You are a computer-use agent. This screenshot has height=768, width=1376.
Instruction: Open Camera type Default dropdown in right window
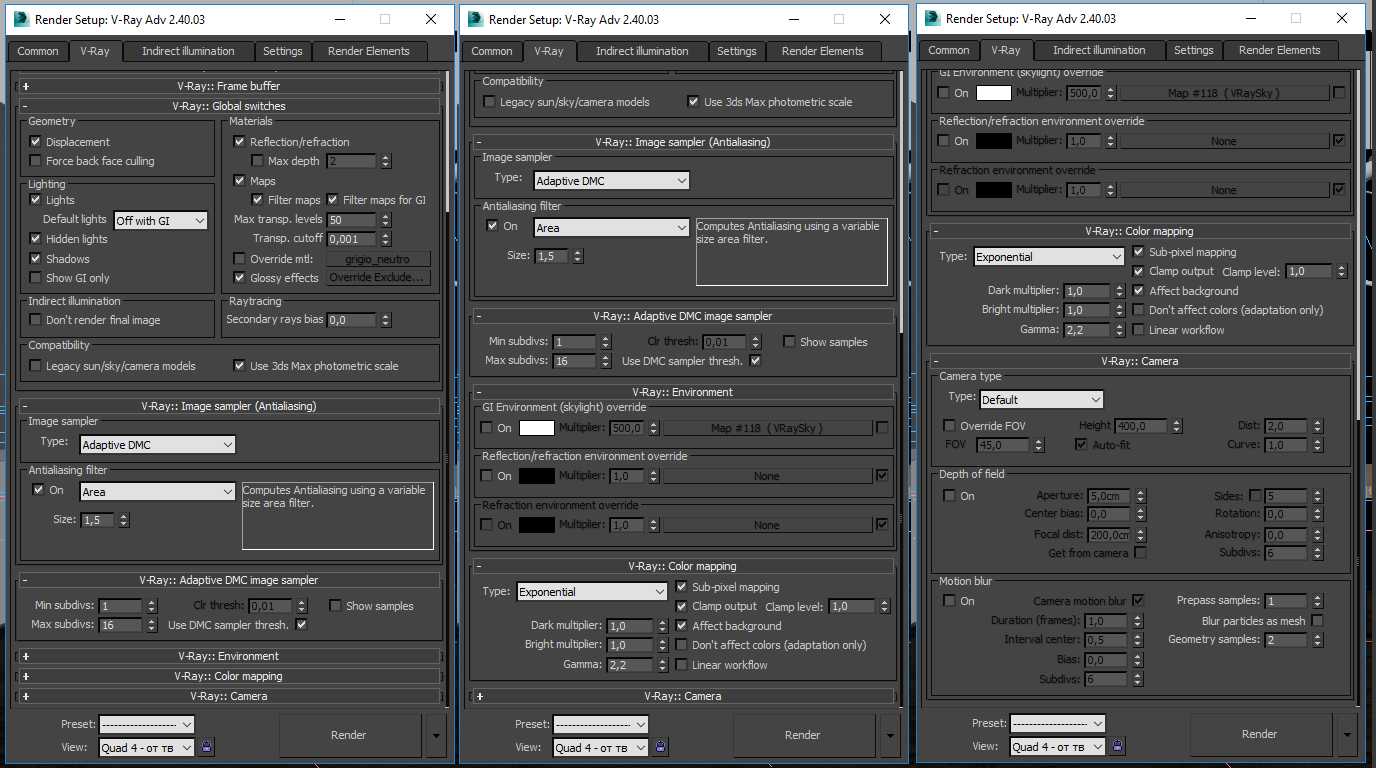1041,399
